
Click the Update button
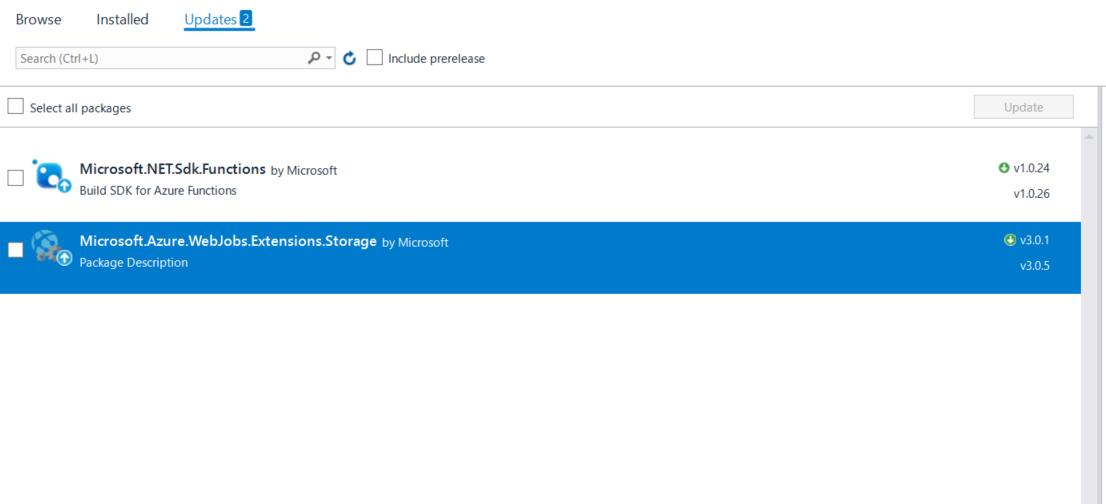(1023, 107)
